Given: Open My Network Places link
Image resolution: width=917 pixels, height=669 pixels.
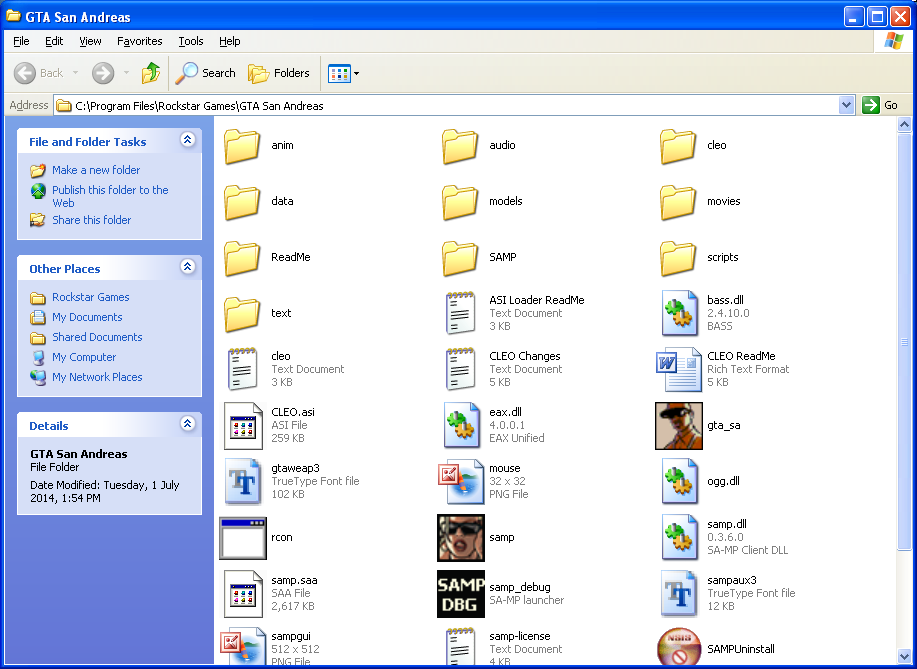Looking at the screenshot, I should click(x=97, y=377).
